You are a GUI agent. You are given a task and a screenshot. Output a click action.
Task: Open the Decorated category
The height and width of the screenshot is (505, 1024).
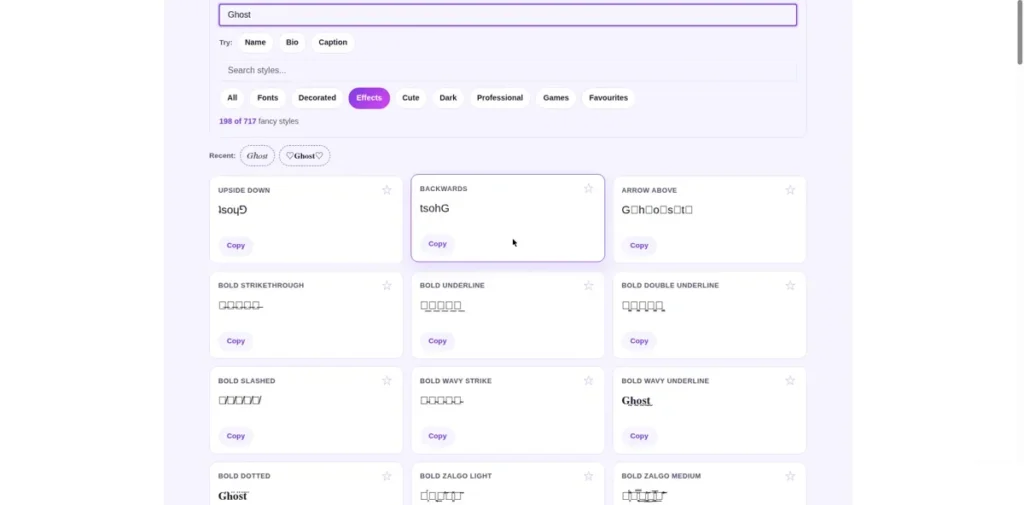point(317,98)
